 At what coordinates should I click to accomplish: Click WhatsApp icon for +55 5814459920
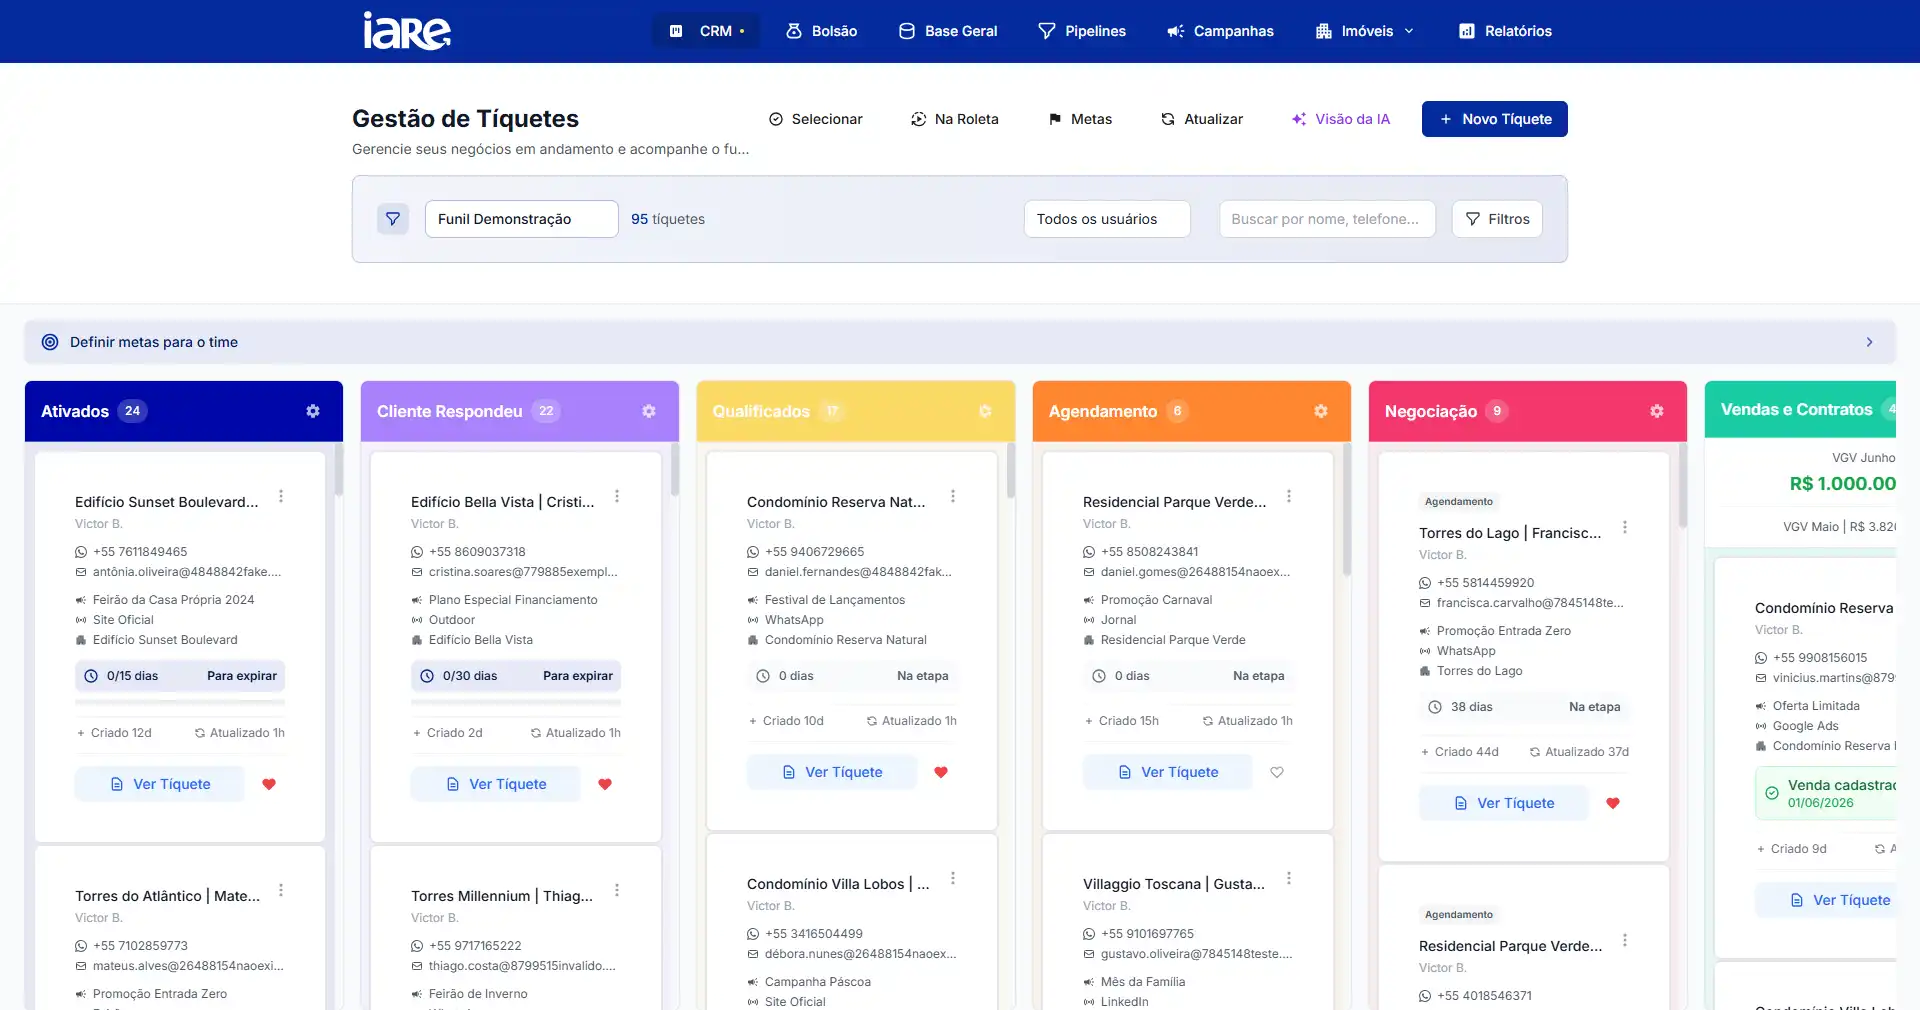pos(1425,583)
